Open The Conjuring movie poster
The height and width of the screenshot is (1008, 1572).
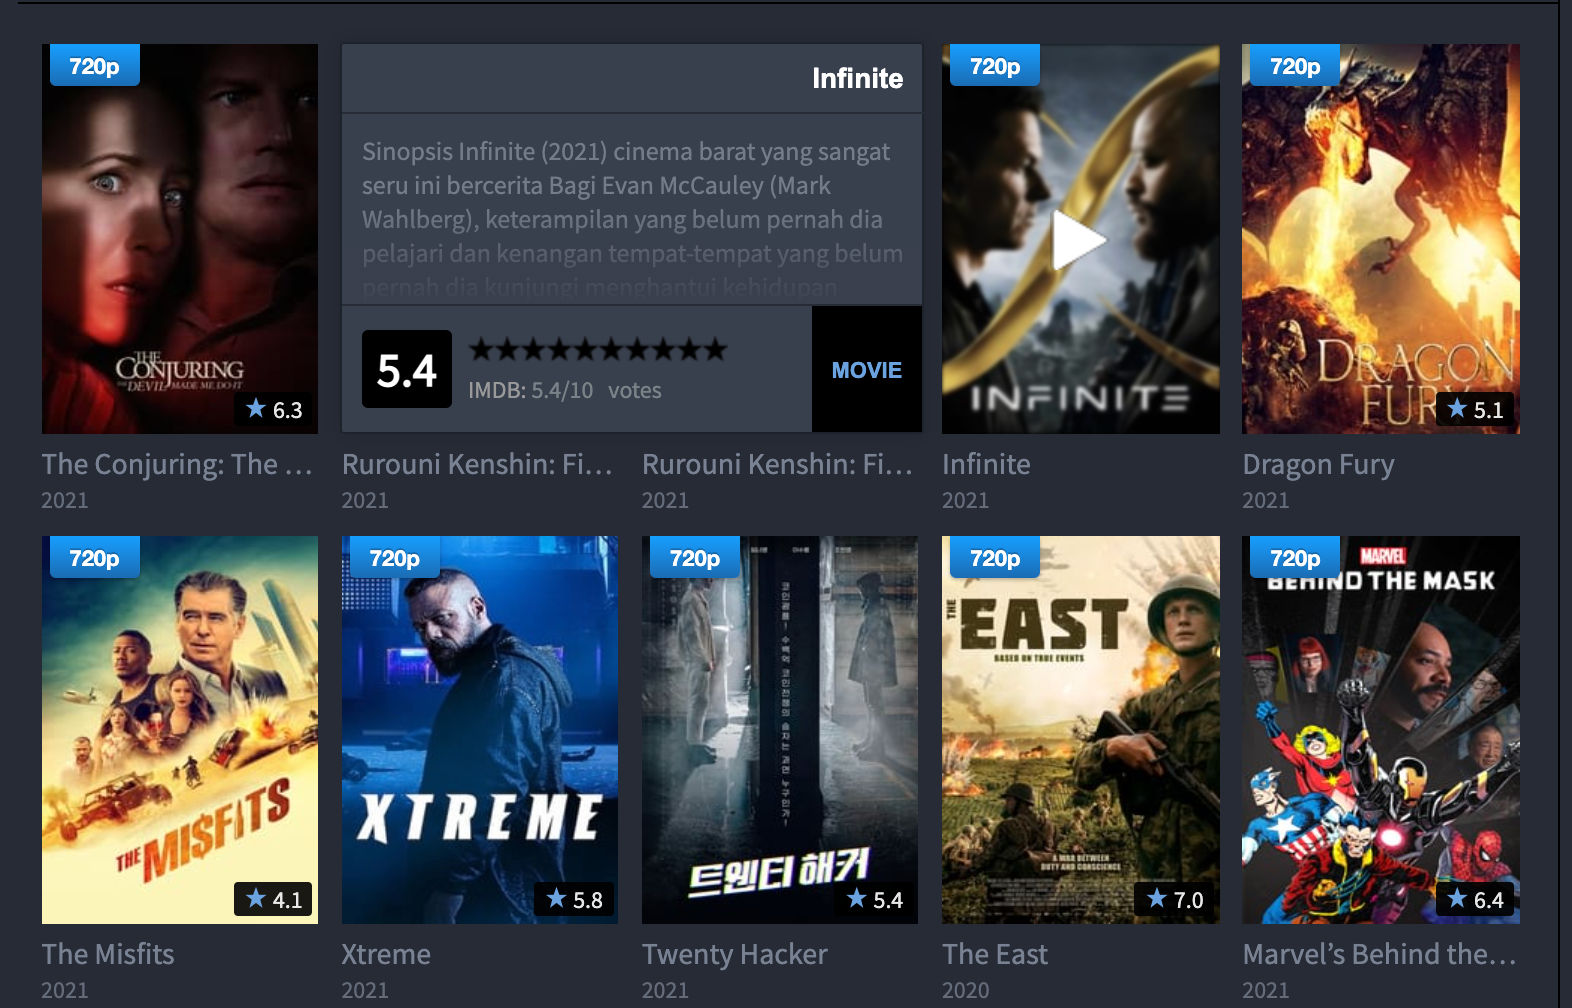coord(180,239)
